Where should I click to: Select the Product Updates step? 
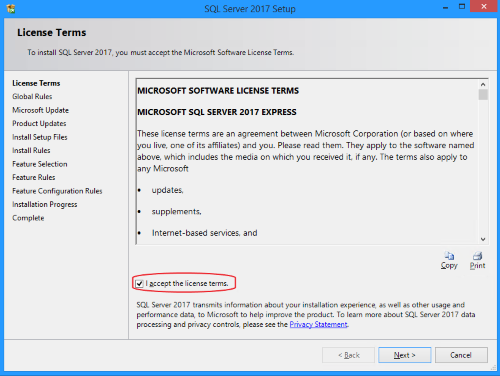pos(39,124)
